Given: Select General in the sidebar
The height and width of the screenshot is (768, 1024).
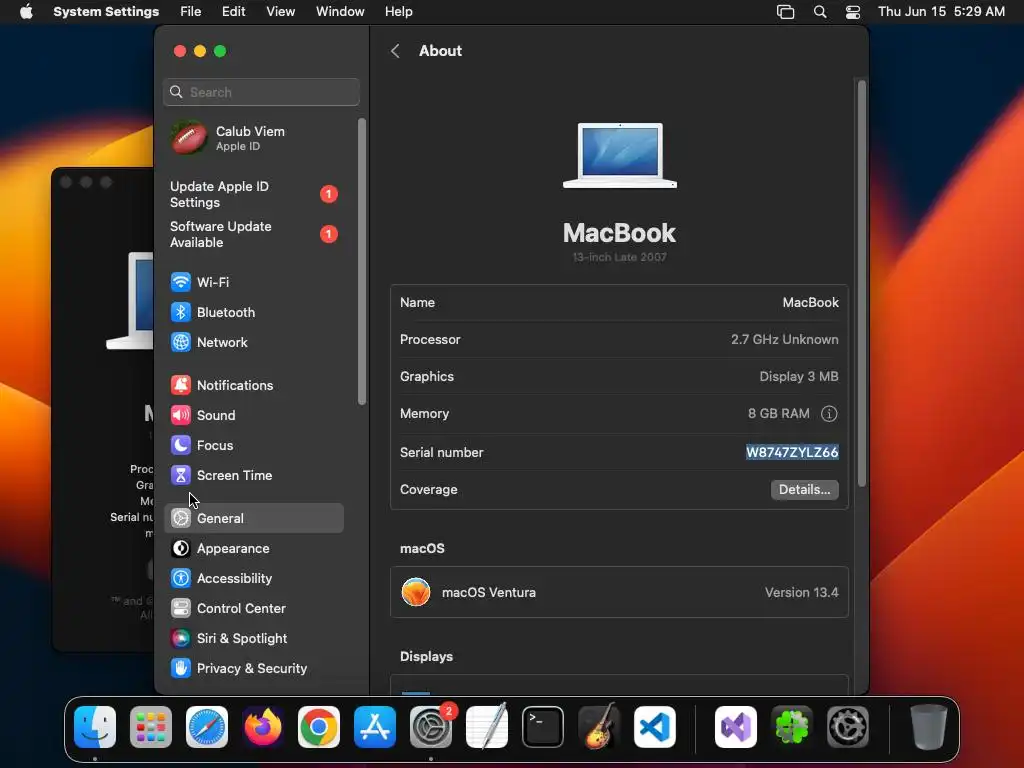Looking at the screenshot, I should pos(253,519).
